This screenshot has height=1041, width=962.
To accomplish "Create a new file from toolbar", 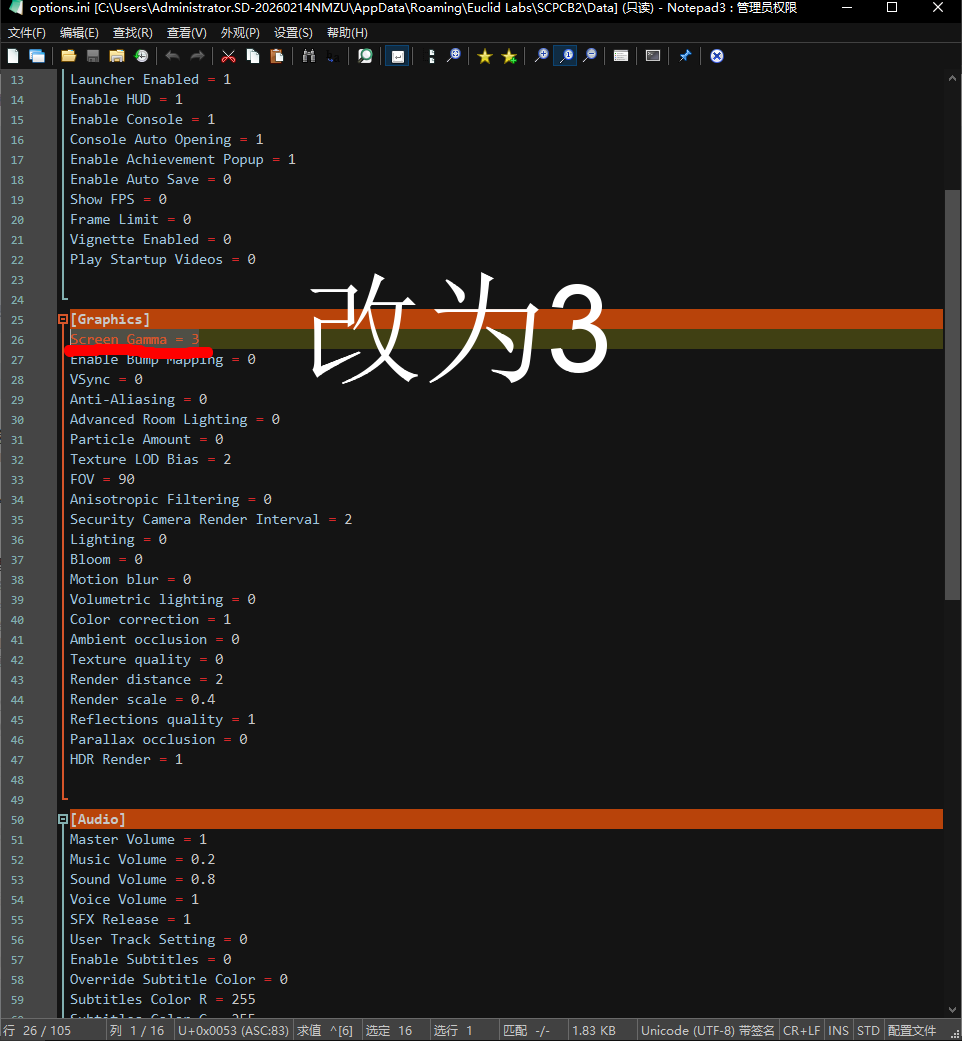I will [13, 56].
